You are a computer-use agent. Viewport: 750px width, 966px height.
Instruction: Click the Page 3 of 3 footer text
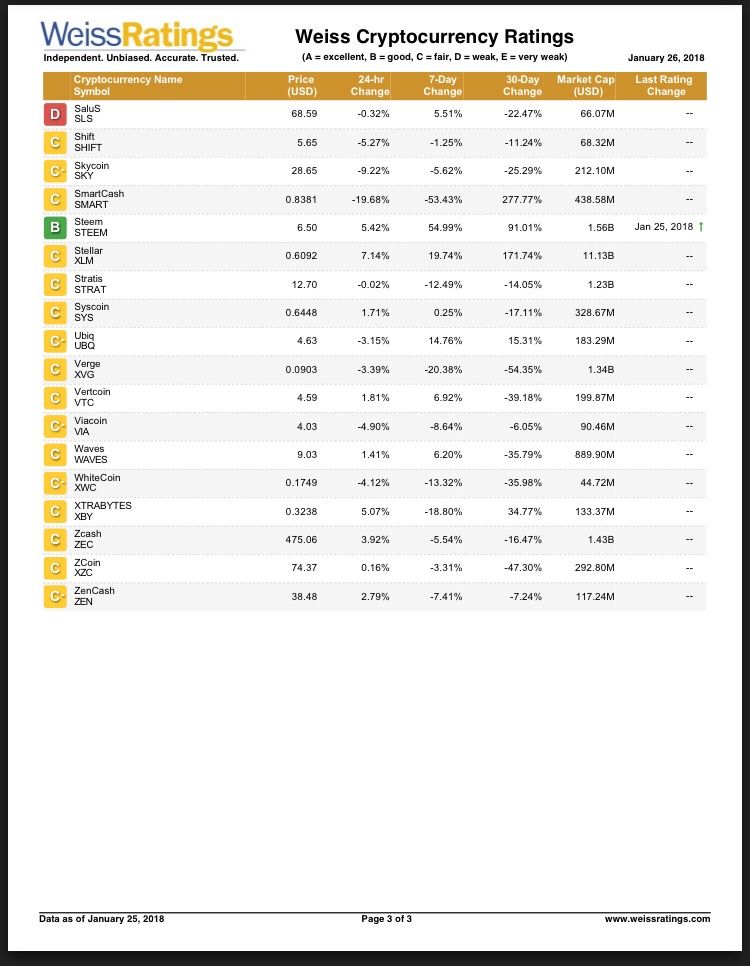coord(386,919)
